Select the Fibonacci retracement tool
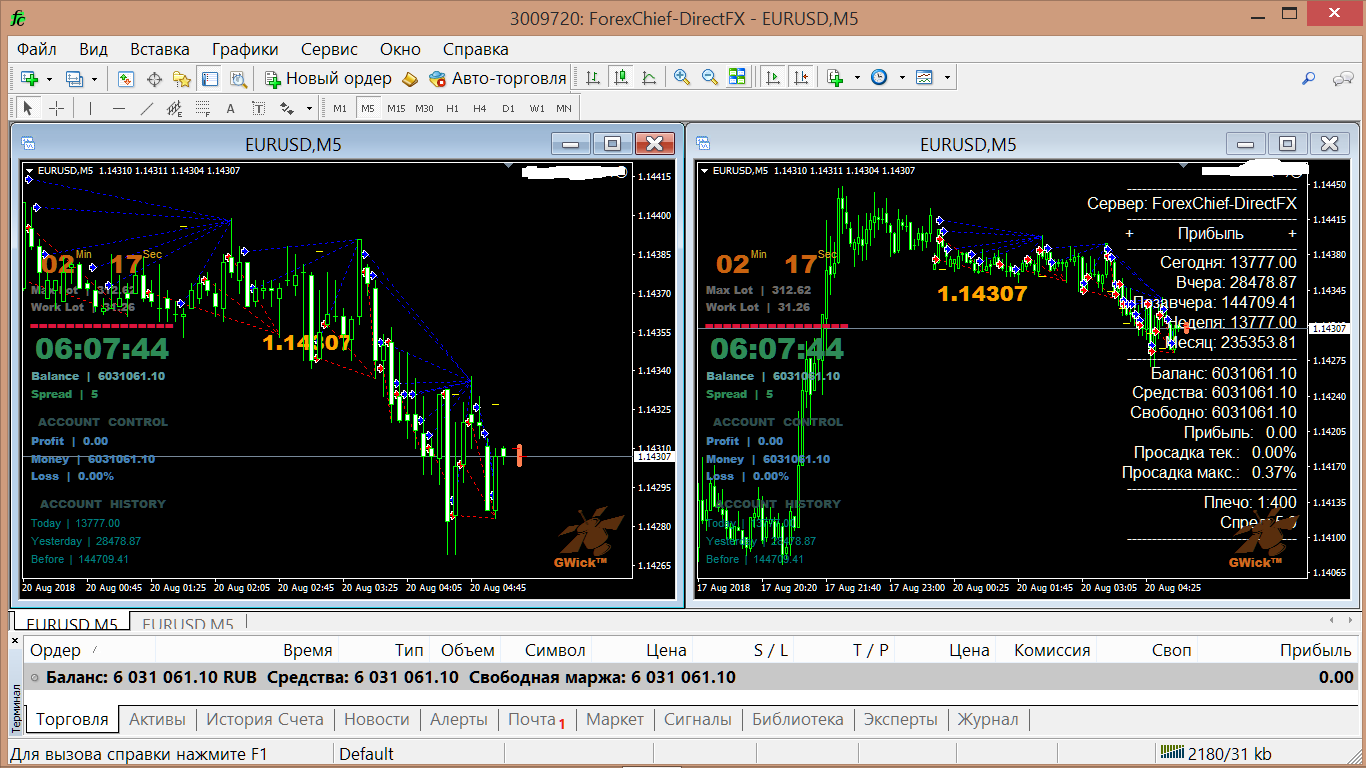The width and height of the screenshot is (1366, 768). coord(203,108)
